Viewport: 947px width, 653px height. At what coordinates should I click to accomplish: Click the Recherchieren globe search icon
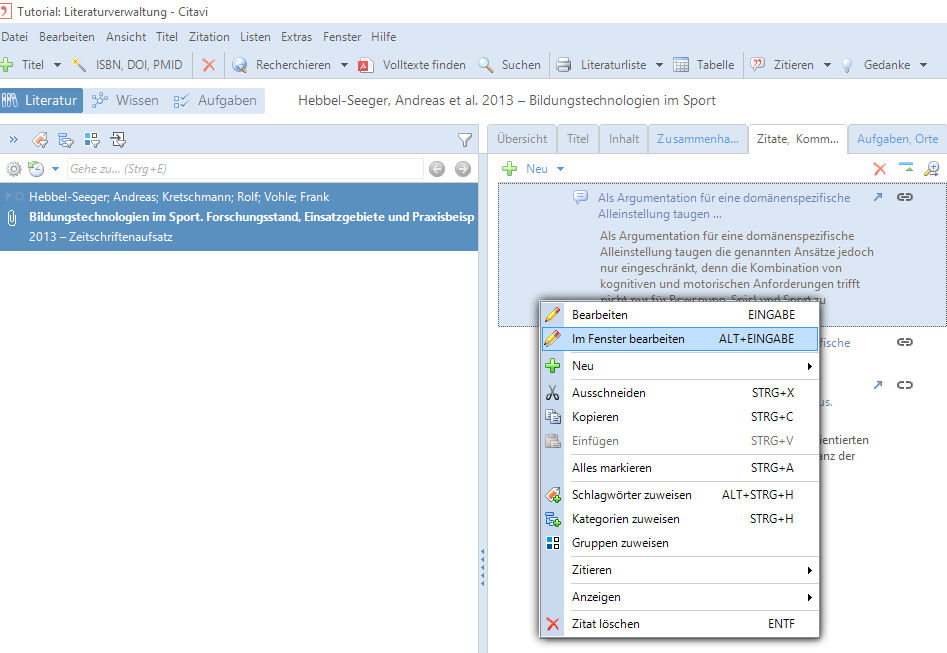[x=240, y=65]
